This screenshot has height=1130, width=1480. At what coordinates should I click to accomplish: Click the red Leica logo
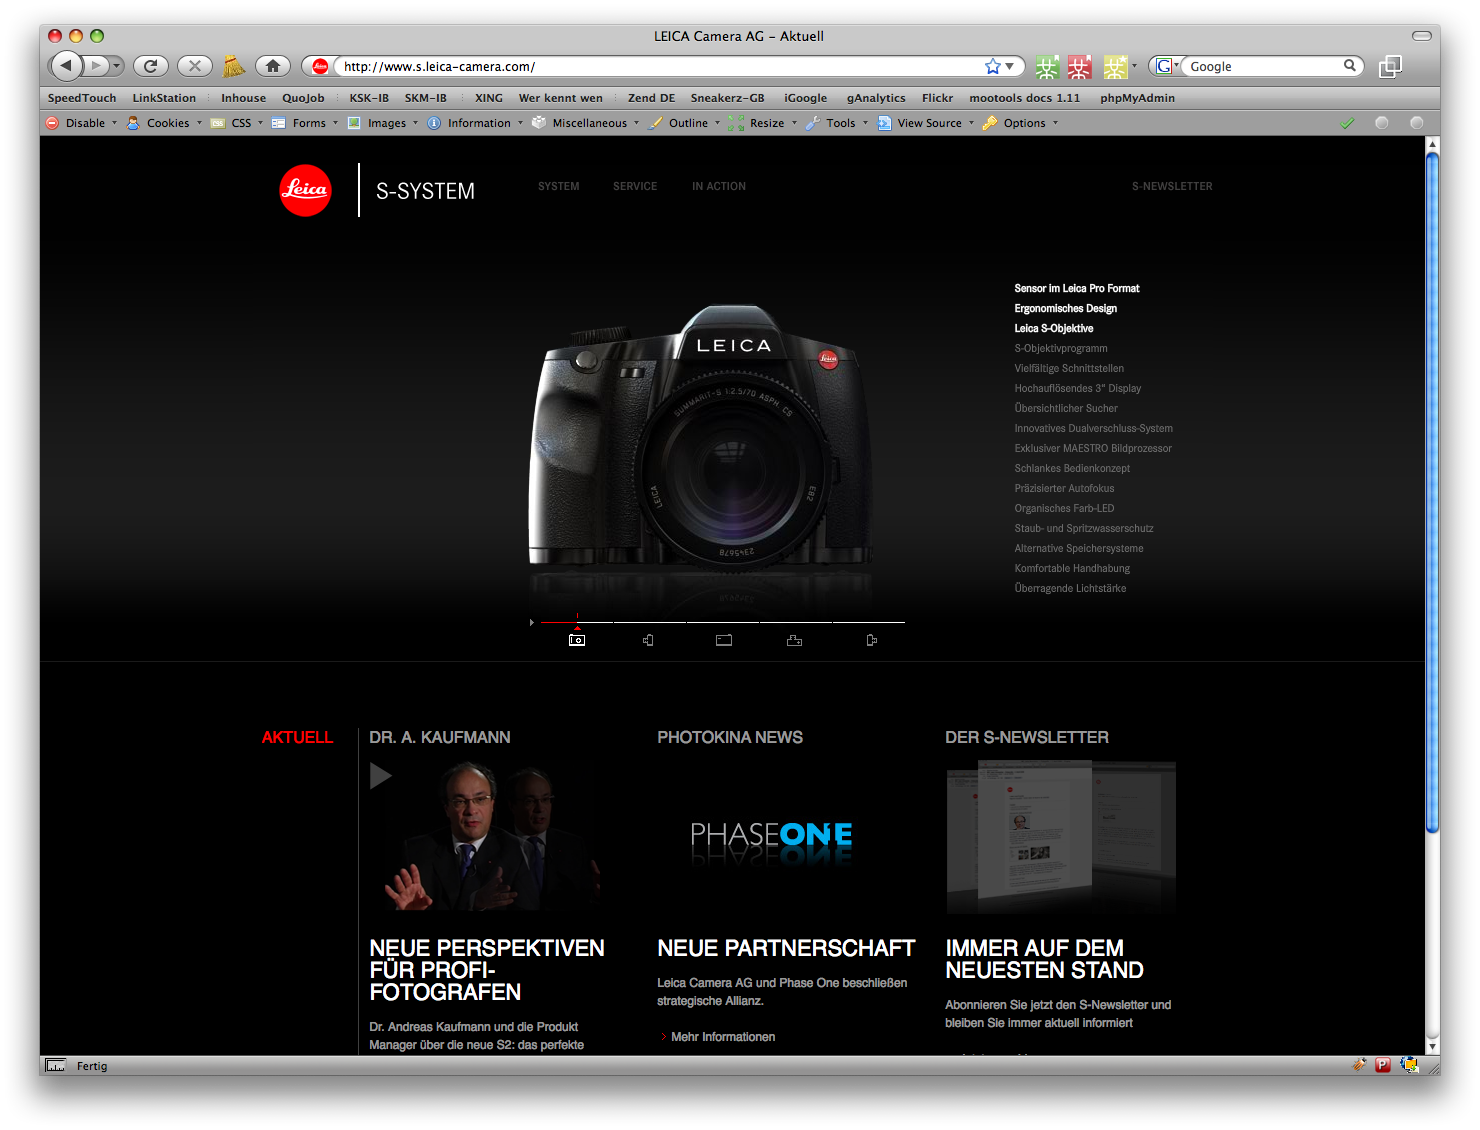click(305, 190)
